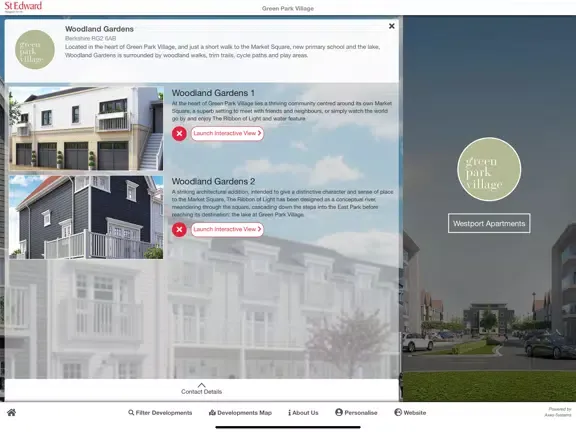
Task: Launch Interactive View for Woodland Gardens 1
Action: [x=227, y=133]
